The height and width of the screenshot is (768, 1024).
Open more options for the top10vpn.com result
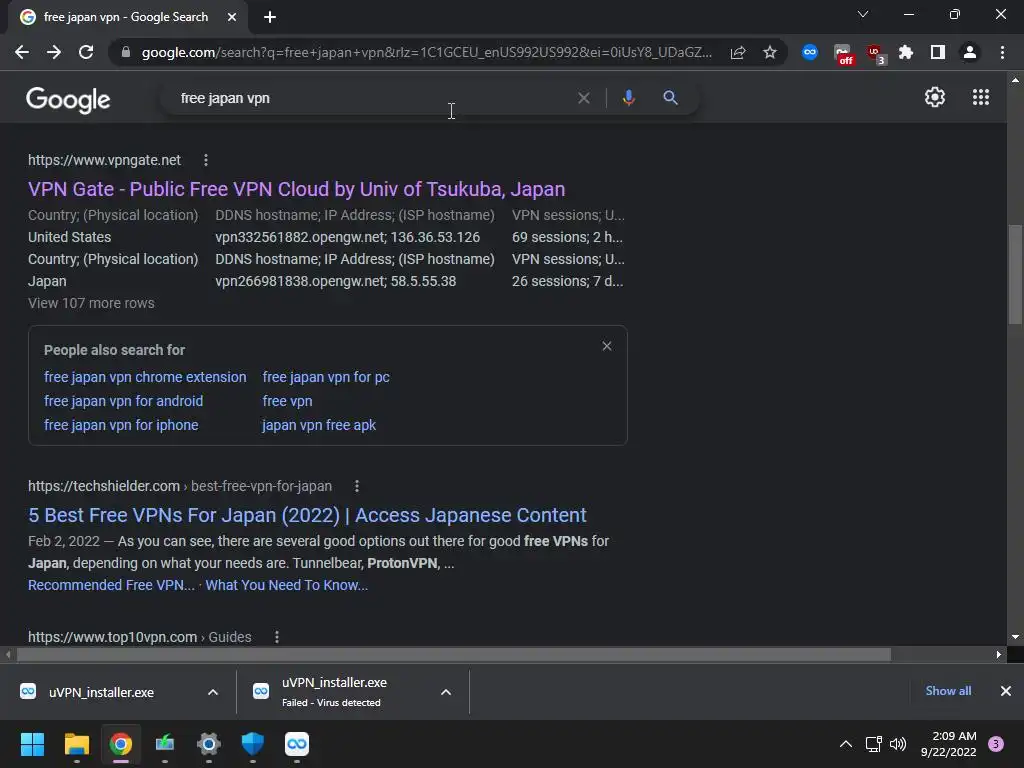coord(277,637)
